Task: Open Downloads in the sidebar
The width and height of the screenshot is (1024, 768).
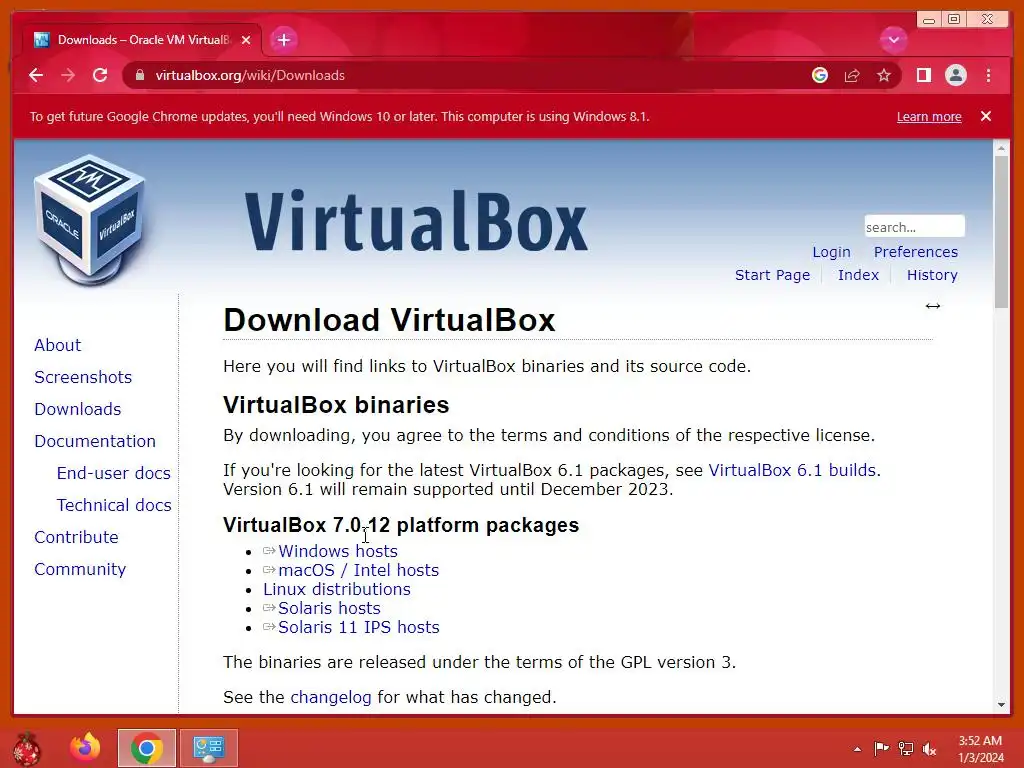Action: [78, 409]
